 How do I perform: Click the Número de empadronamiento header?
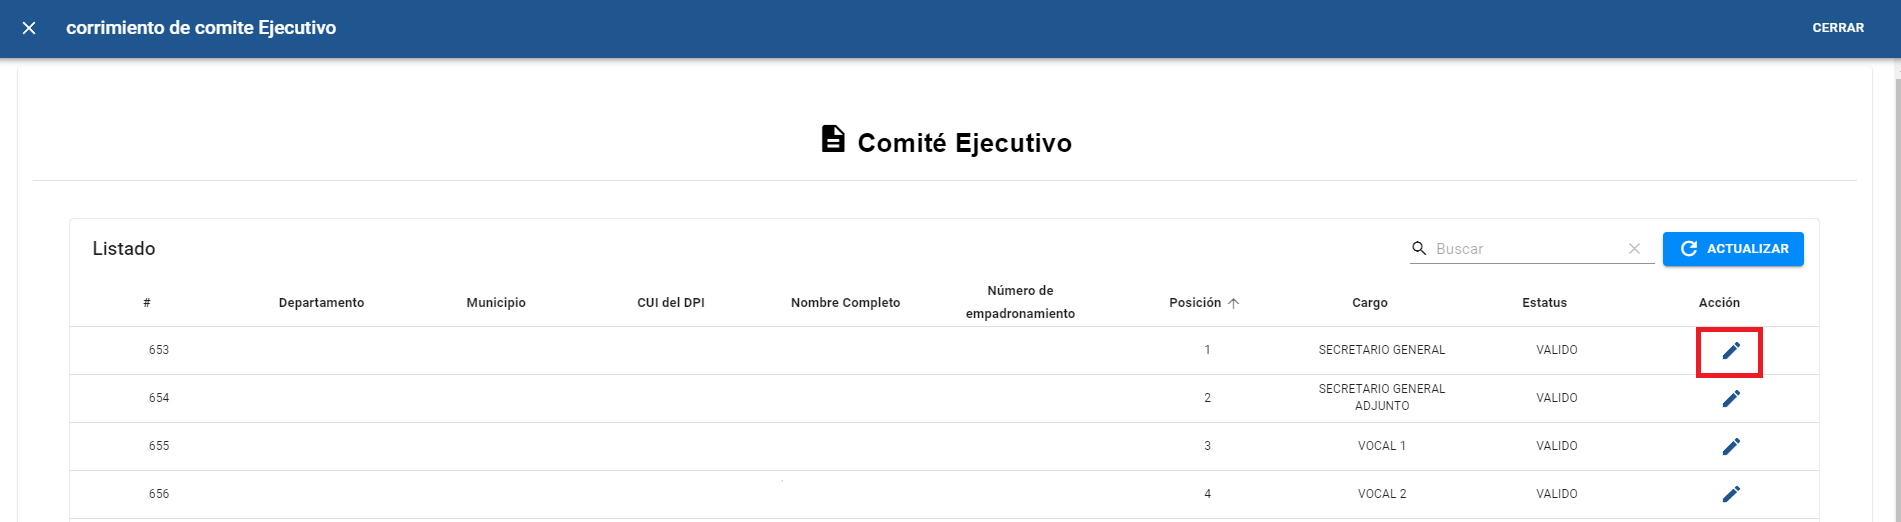click(x=1020, y=302)
